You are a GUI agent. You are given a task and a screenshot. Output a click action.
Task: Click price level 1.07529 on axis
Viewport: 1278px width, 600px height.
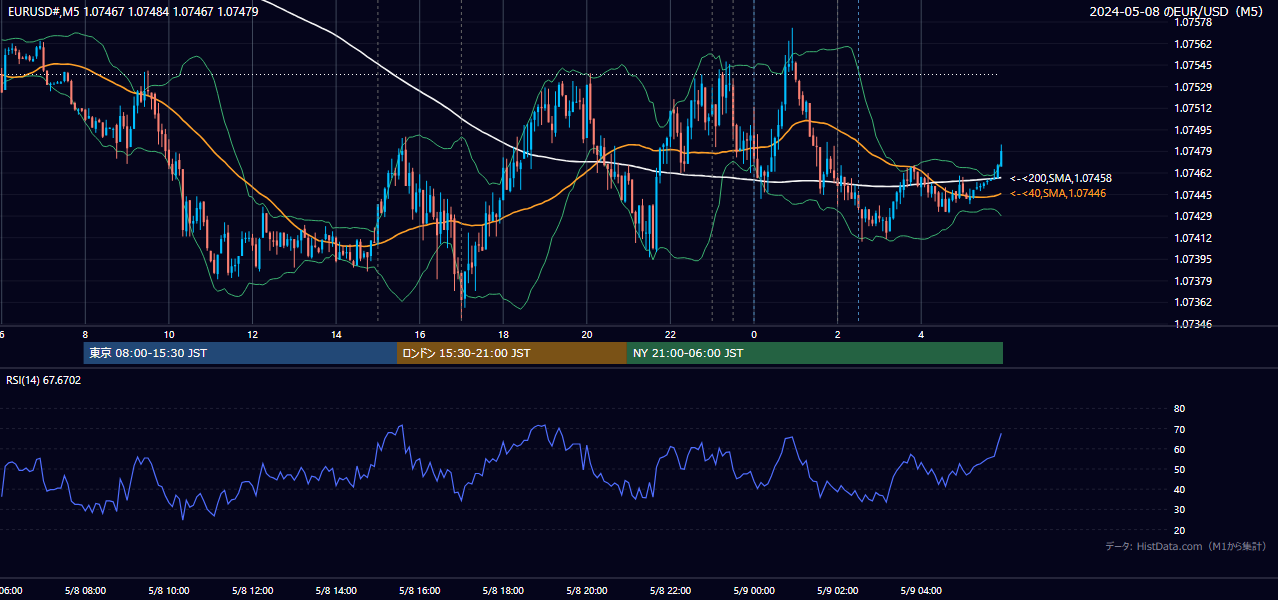click(1192, 87)
